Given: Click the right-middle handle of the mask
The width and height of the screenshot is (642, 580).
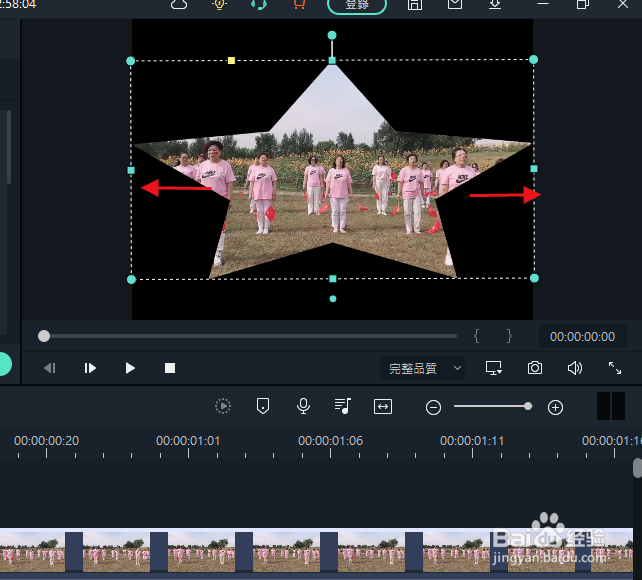Looking at the screenshot, I should click(534, 169).
